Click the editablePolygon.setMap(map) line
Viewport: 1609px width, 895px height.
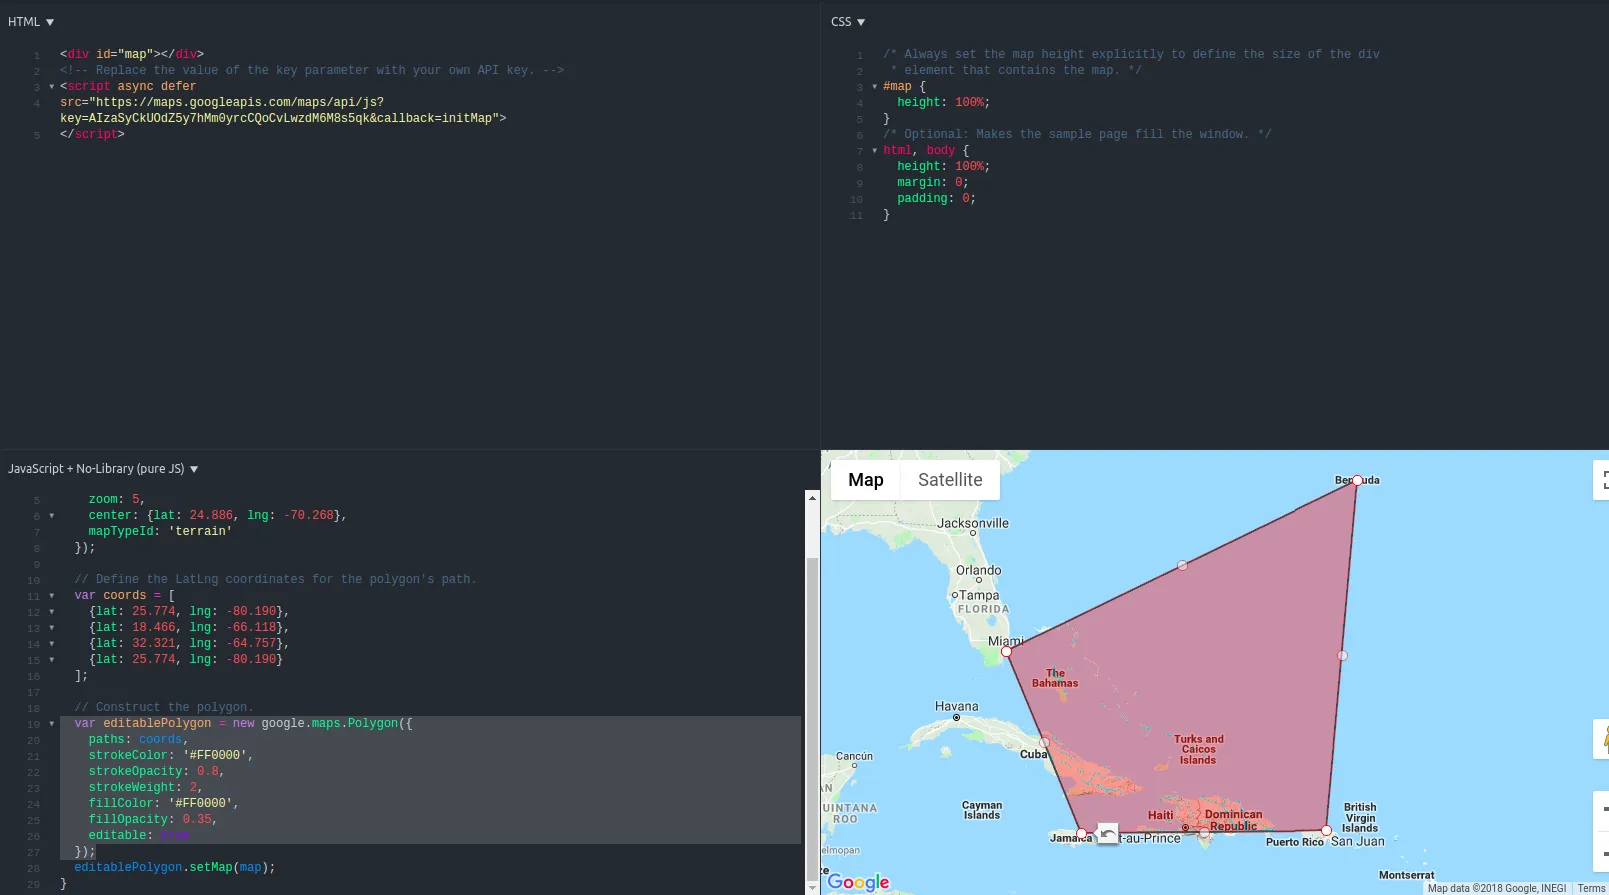click(175, 867)
